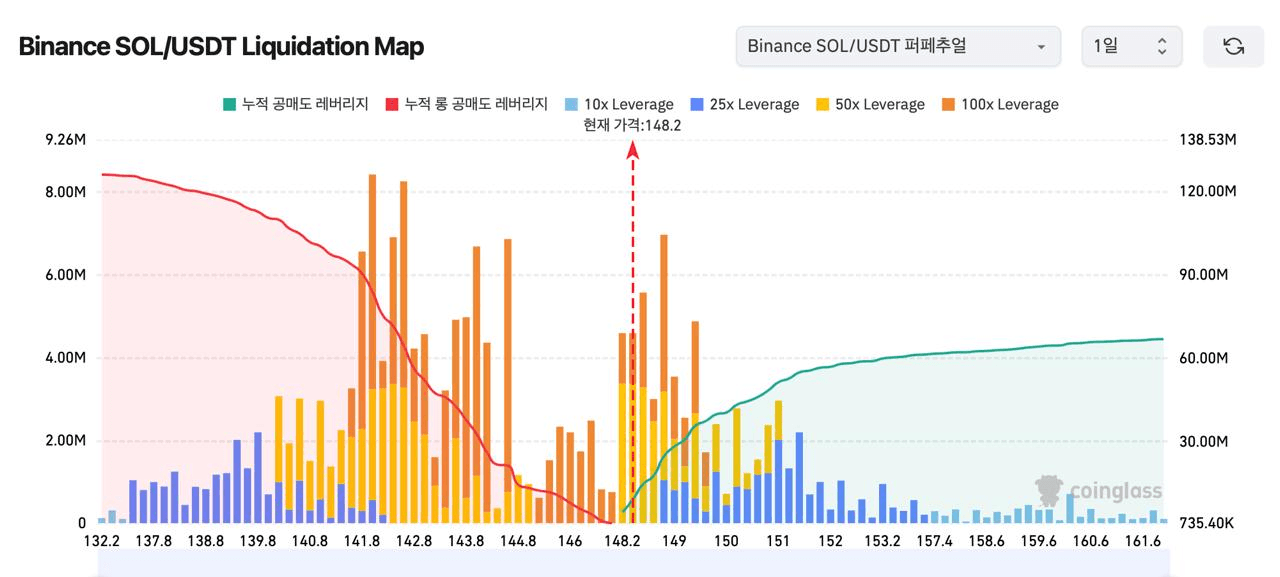Toggle the 10x Leverage legend series
Screen dimensions: 1280x577
point(619,104)
